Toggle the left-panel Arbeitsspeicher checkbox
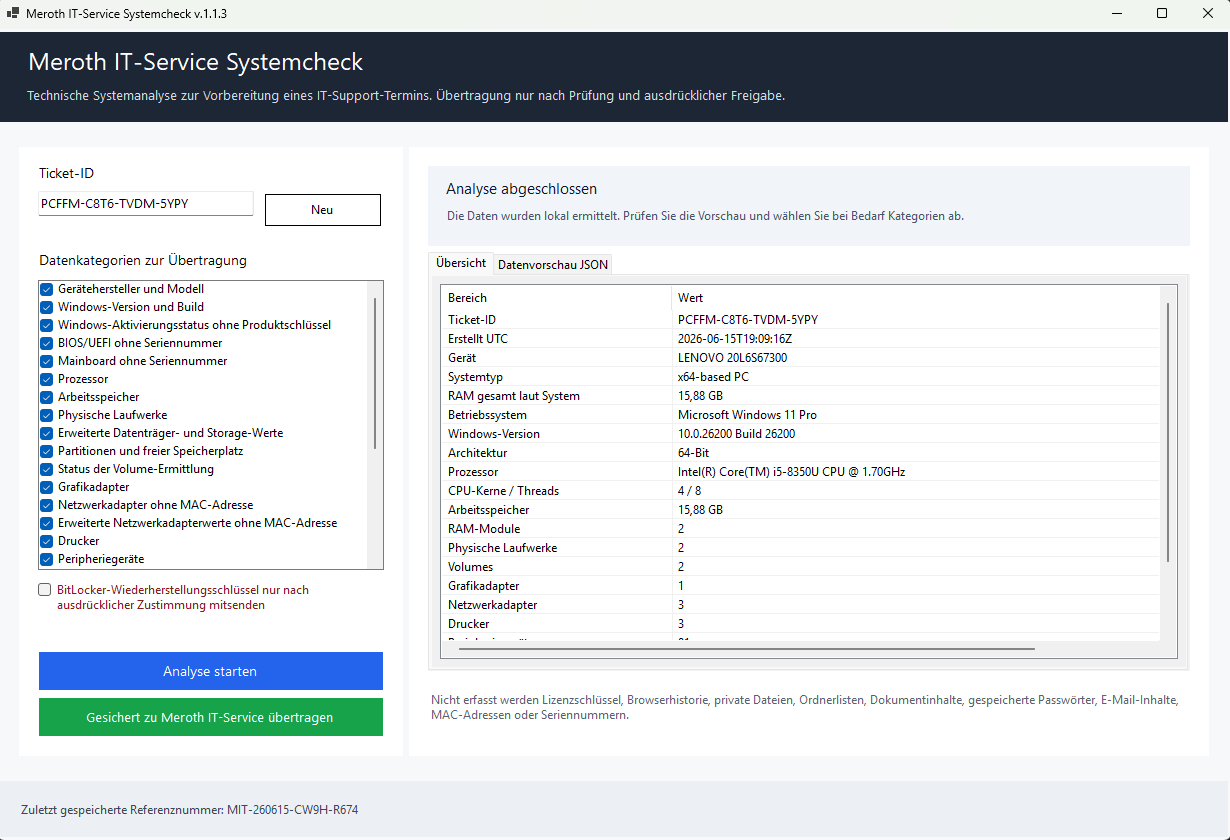1230x840 pixels. [x=46, y=397]
